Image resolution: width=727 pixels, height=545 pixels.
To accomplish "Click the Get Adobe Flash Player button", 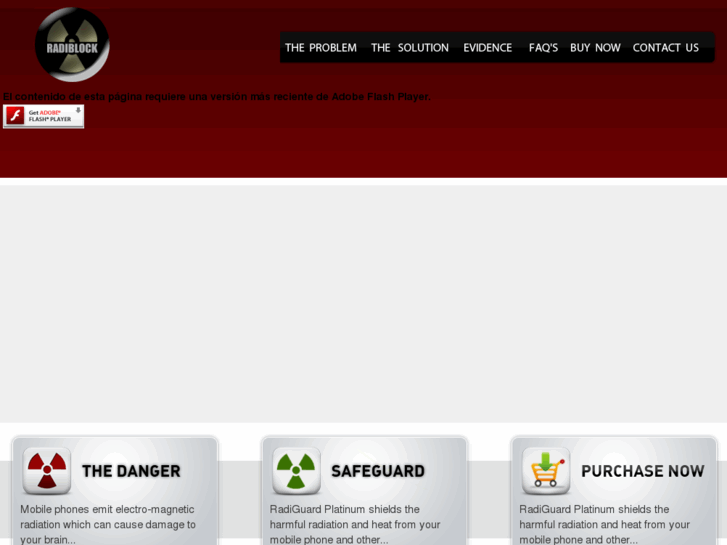I will (44, 116).
